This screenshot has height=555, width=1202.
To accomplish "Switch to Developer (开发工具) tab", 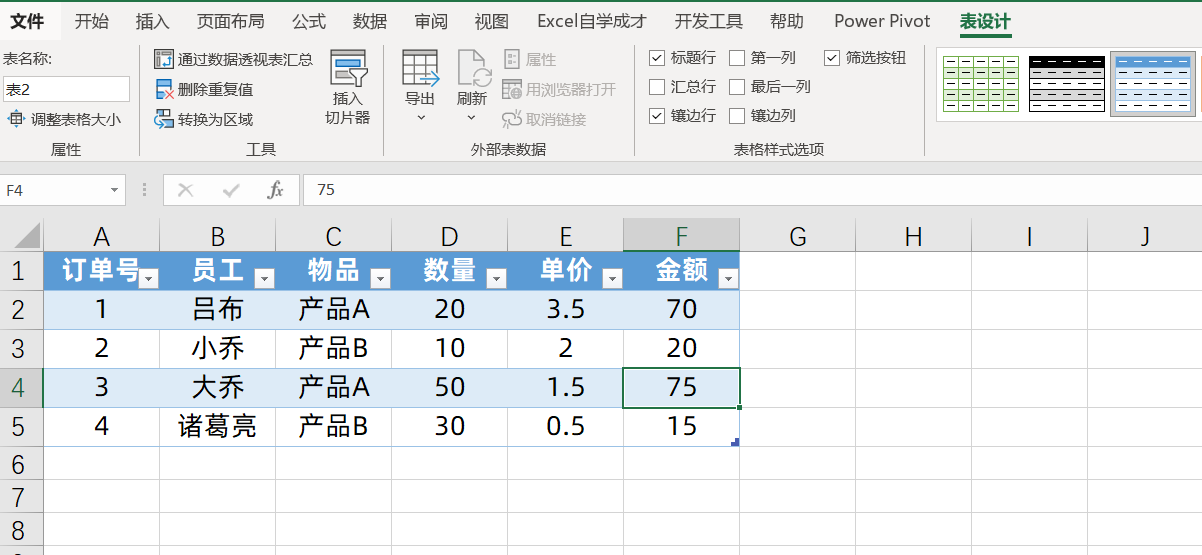I will [x=709, y=21].
